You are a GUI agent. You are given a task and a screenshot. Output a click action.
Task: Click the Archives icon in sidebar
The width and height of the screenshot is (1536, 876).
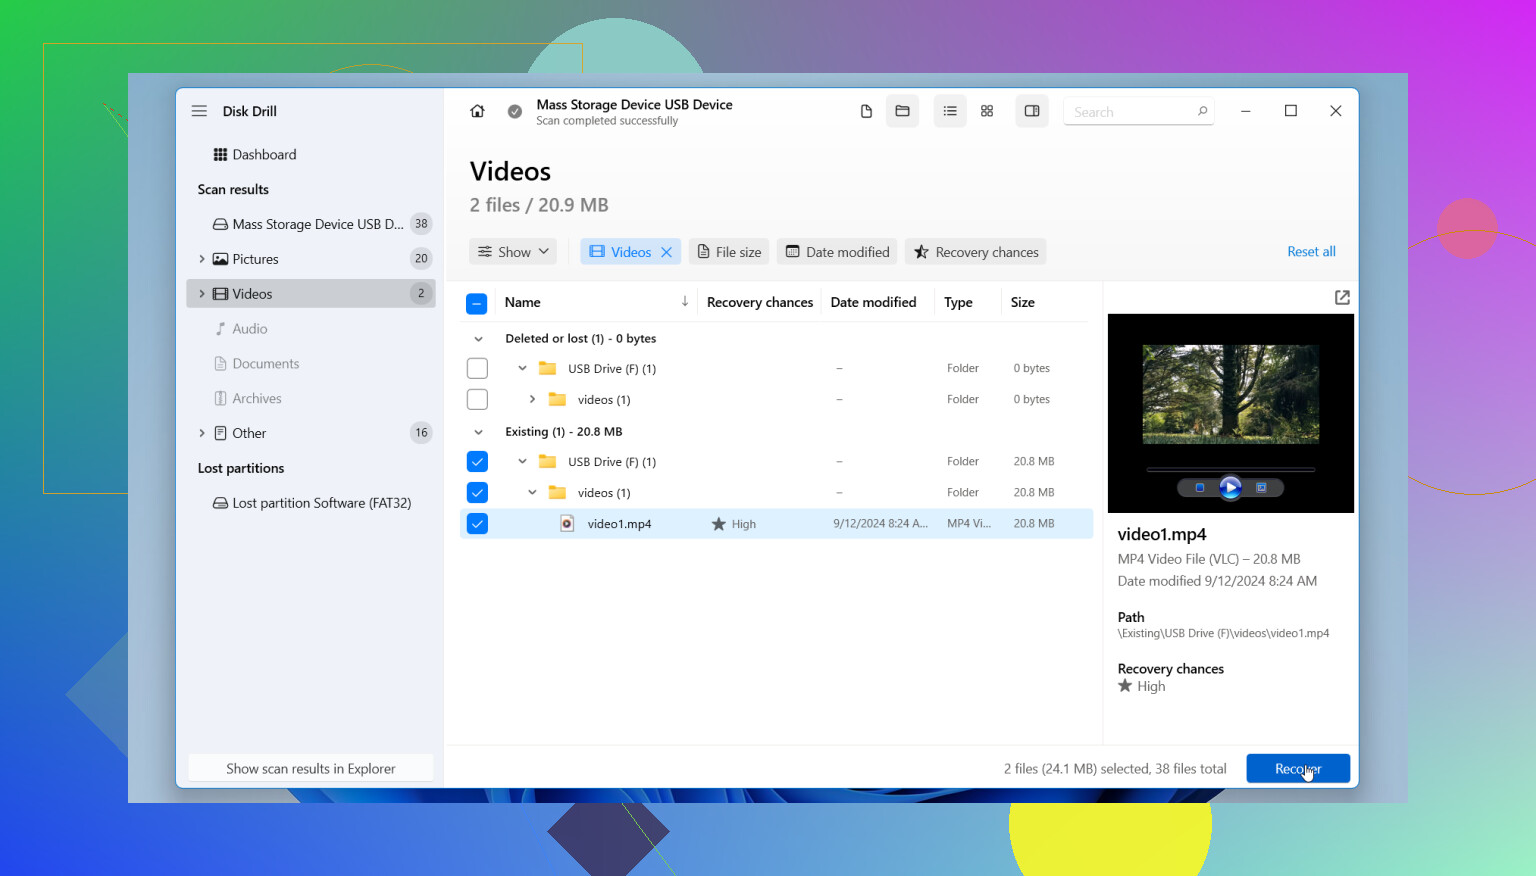pyautogui.click(x=220, y=398)
